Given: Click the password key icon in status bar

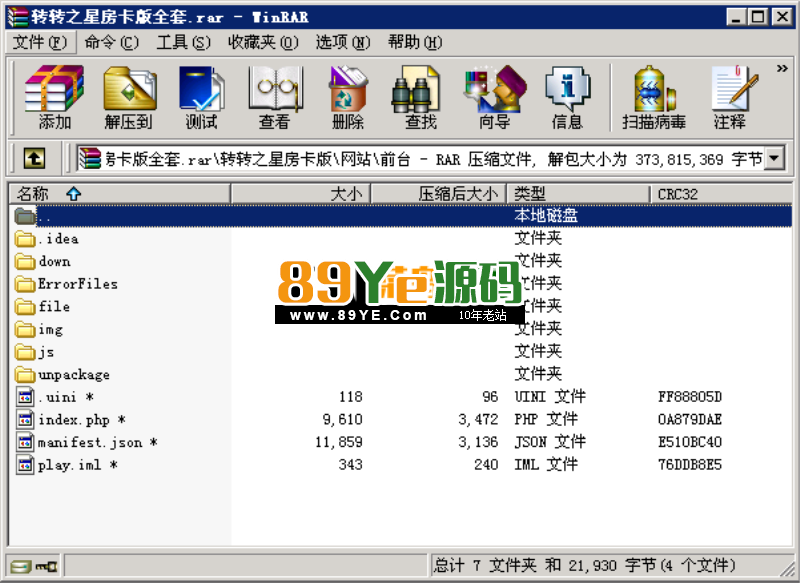Looking at the screenshot, I should [46, 566].
